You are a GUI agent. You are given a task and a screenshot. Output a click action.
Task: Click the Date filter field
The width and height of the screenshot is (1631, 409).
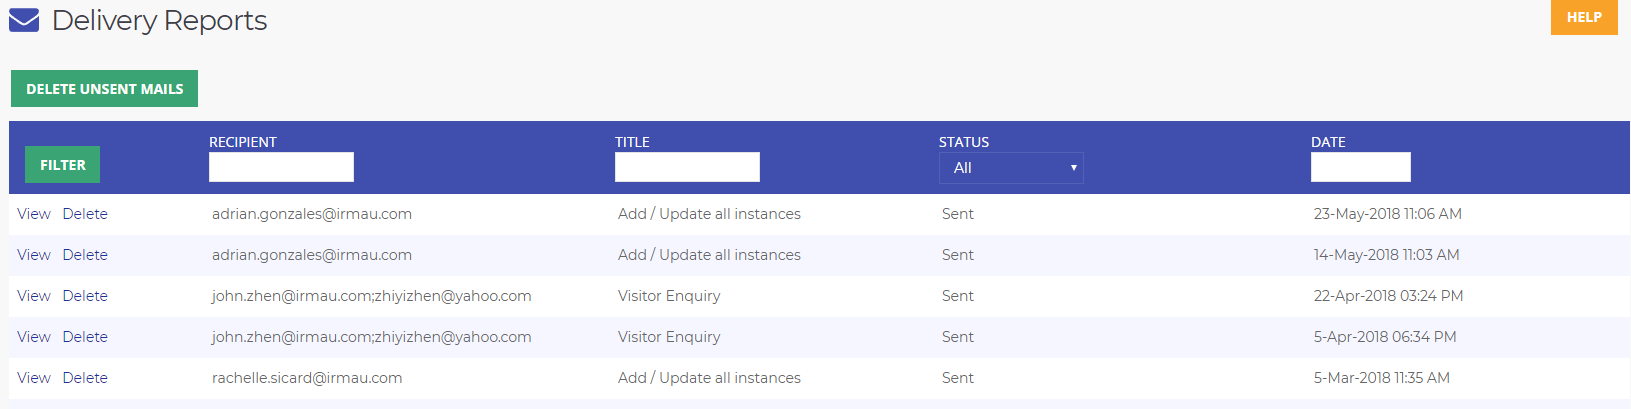click(x=1361, y=167)
